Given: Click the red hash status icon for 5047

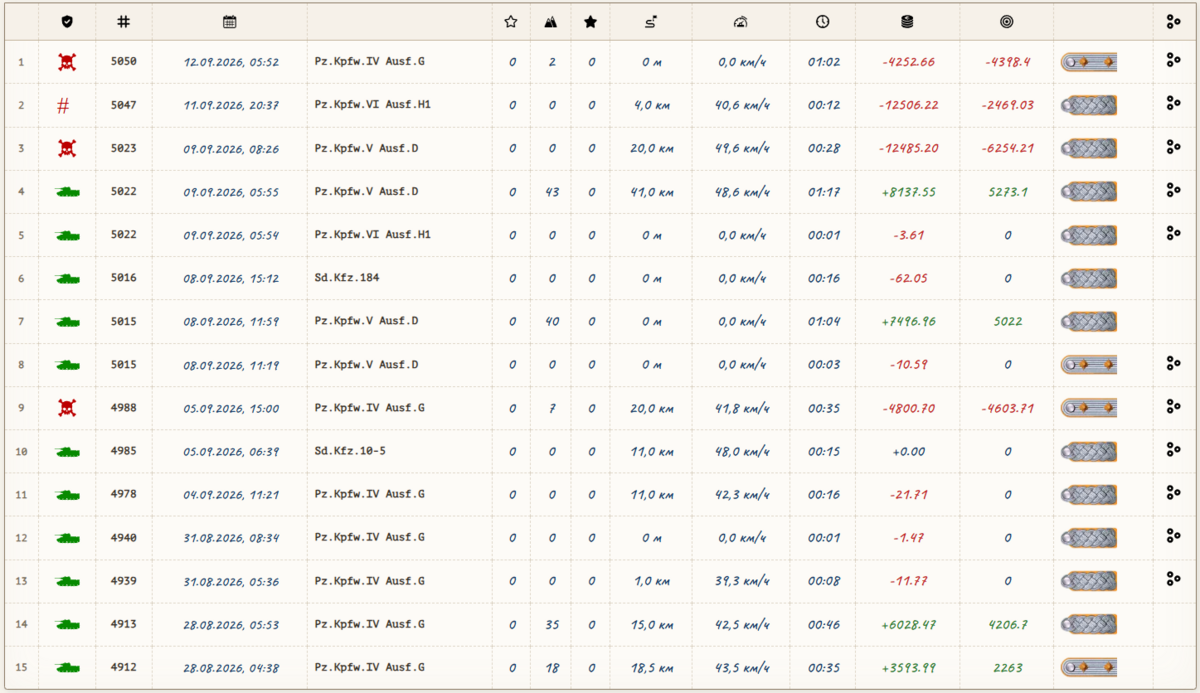Looking at the screenshot, I should 63,105.
